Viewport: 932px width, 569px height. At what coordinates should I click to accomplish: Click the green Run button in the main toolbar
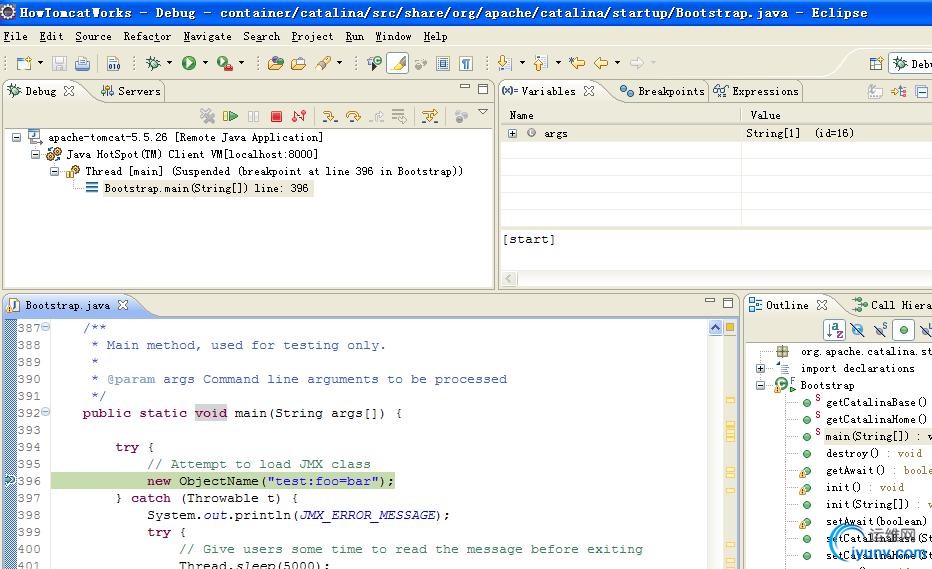189,62
